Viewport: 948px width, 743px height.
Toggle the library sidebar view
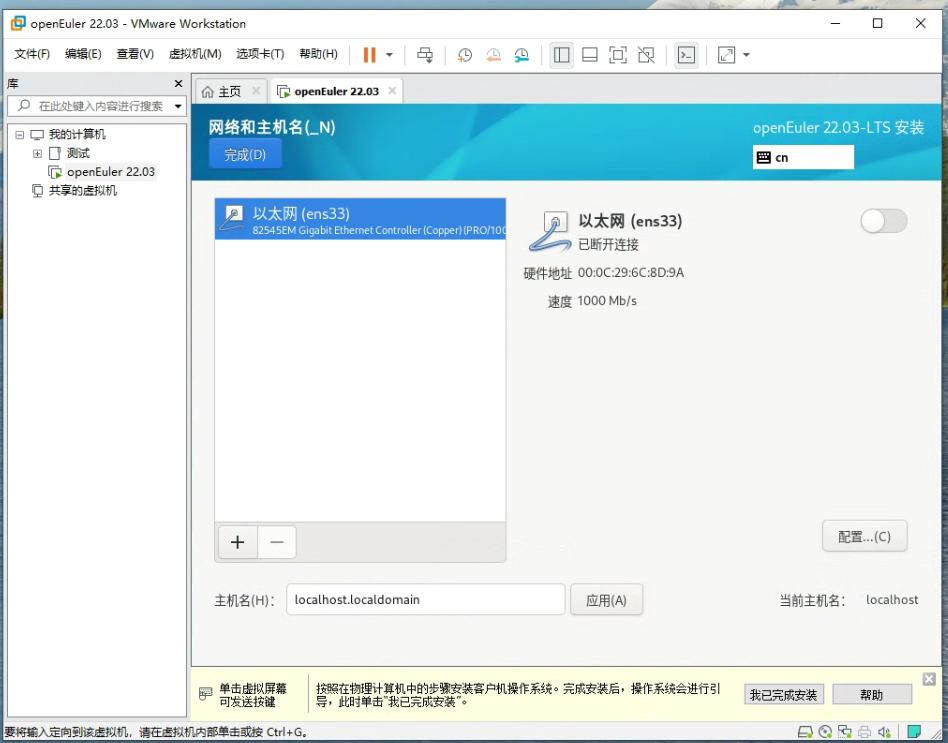[562, 55]
